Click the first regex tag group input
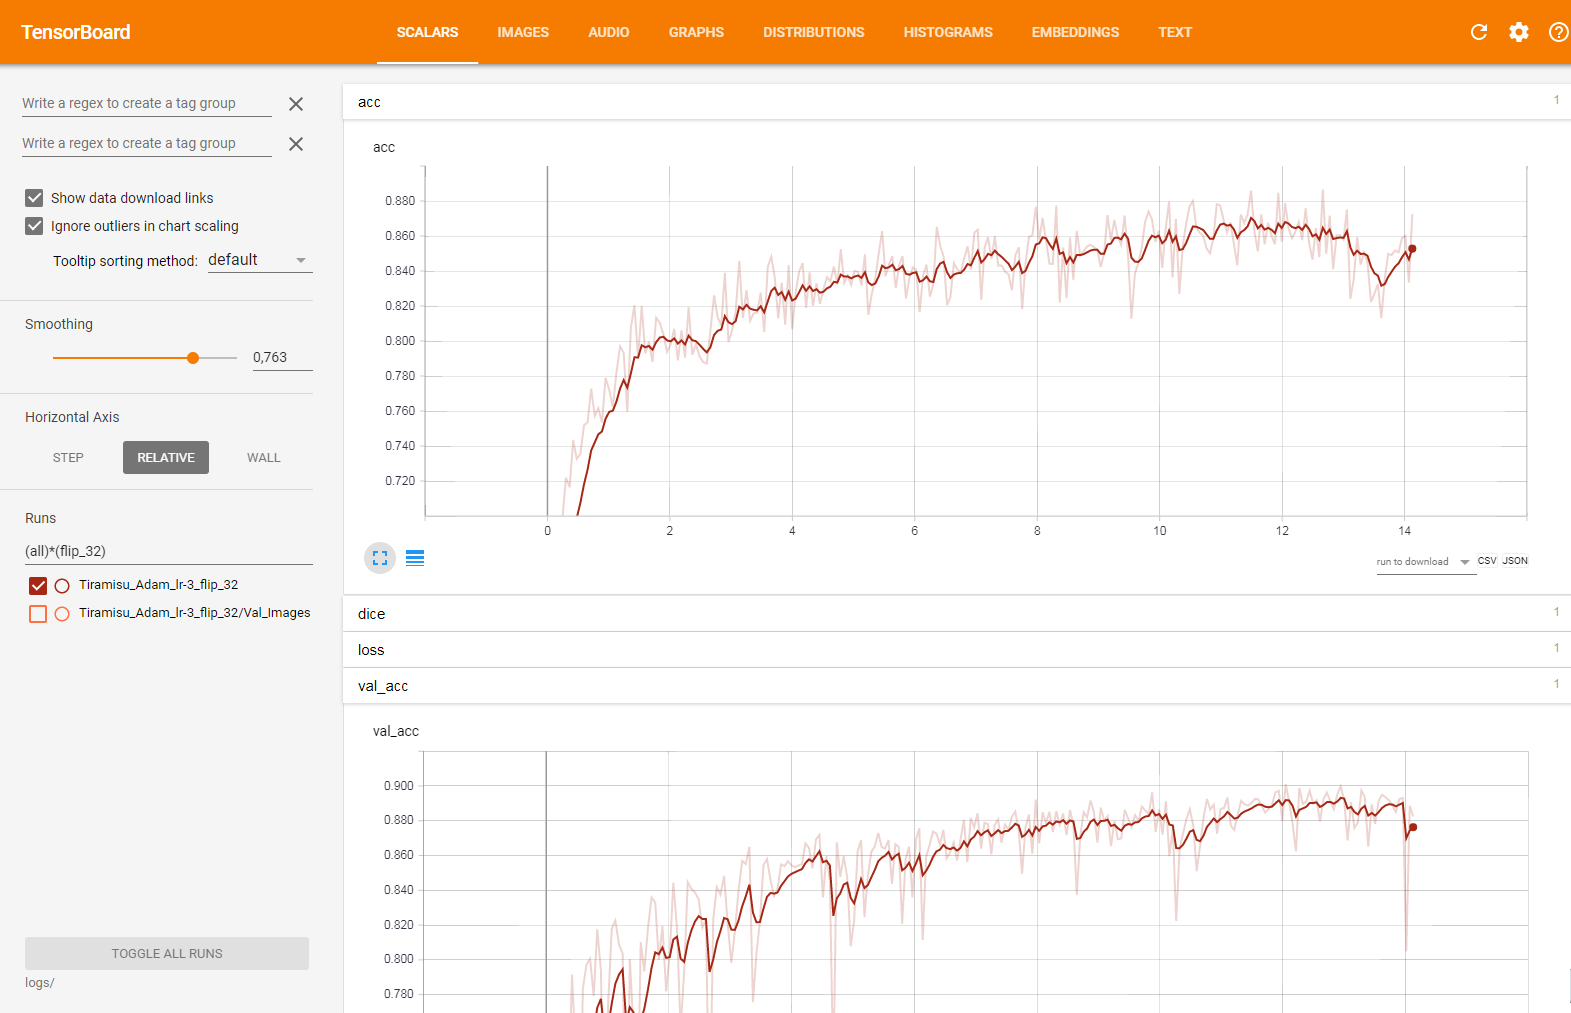 click(x=147, y=103)
